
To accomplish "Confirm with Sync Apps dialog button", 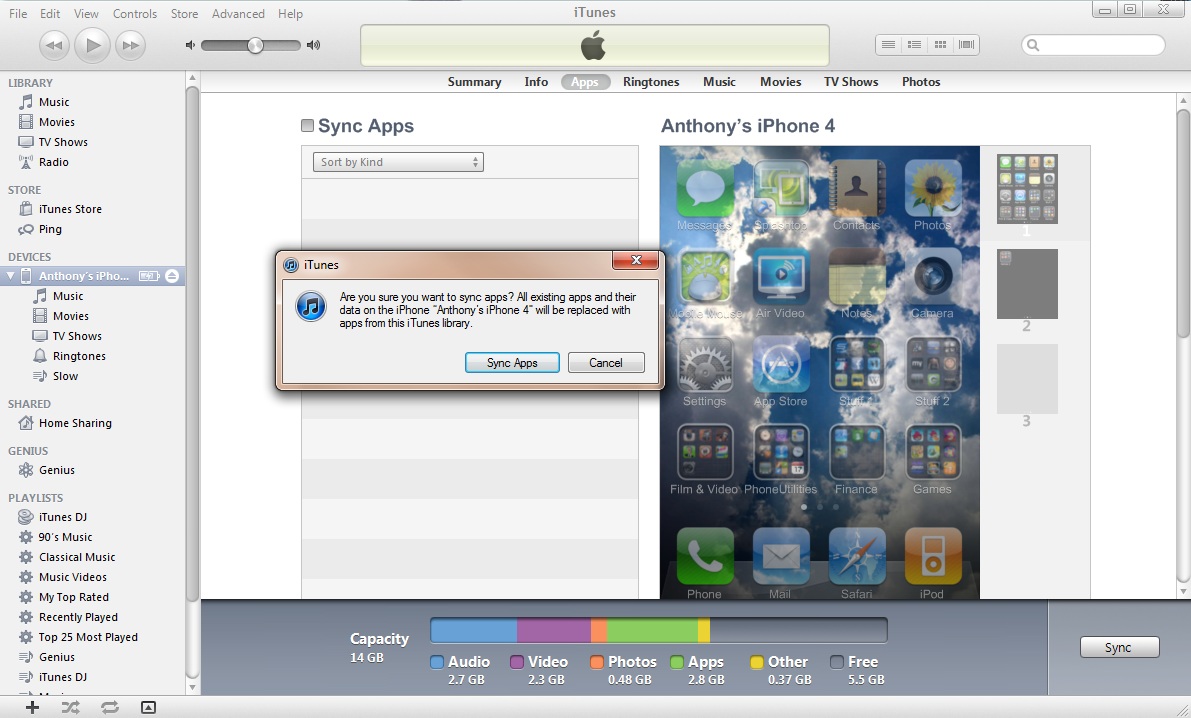I will click(512, 363).
